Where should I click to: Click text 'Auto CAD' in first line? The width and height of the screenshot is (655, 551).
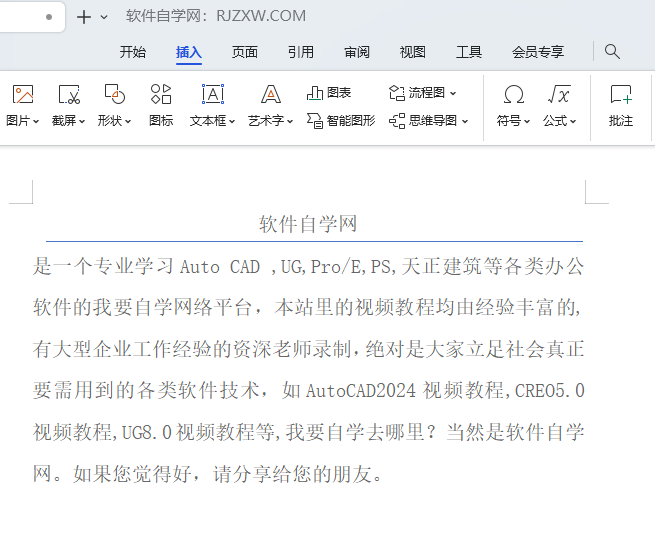coord(220,267)
